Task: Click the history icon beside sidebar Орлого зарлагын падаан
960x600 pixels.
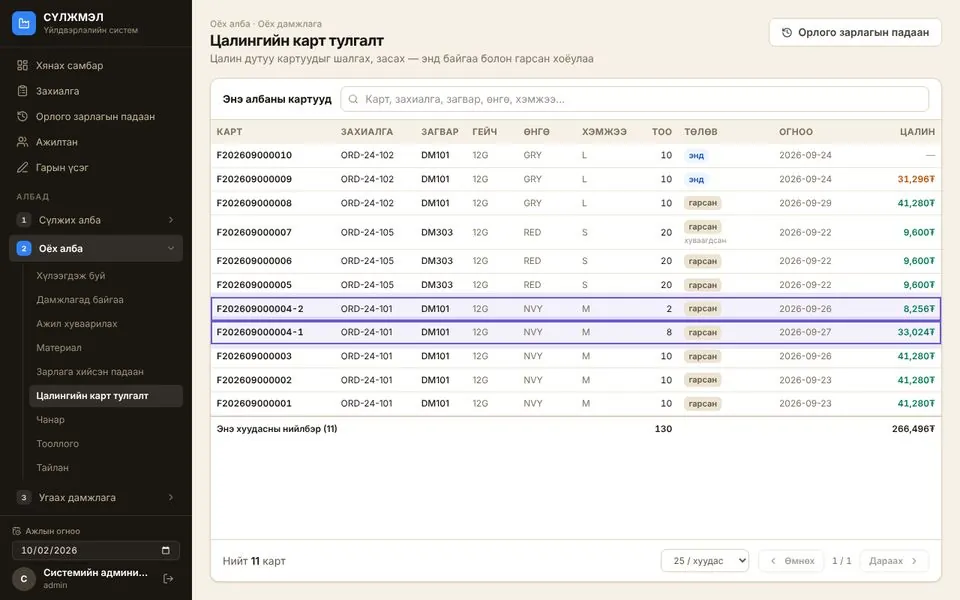Action: (x=23, y=116)
